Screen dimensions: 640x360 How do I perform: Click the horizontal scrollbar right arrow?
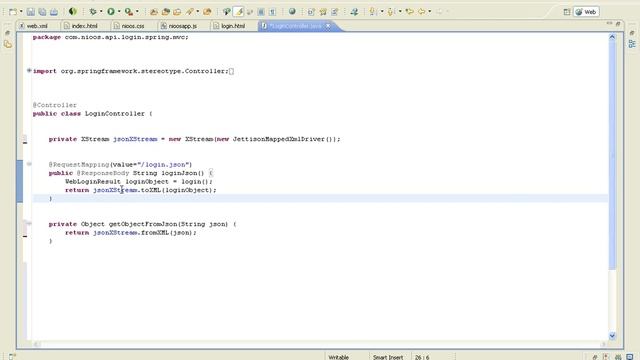click(x=603, y=344)
